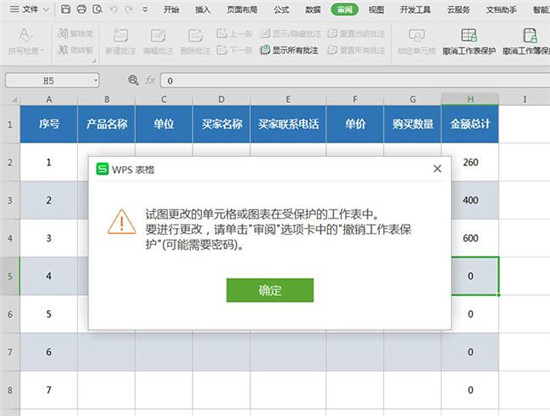
Task: Switch to the 开始 tab
Action: (172, 9)
